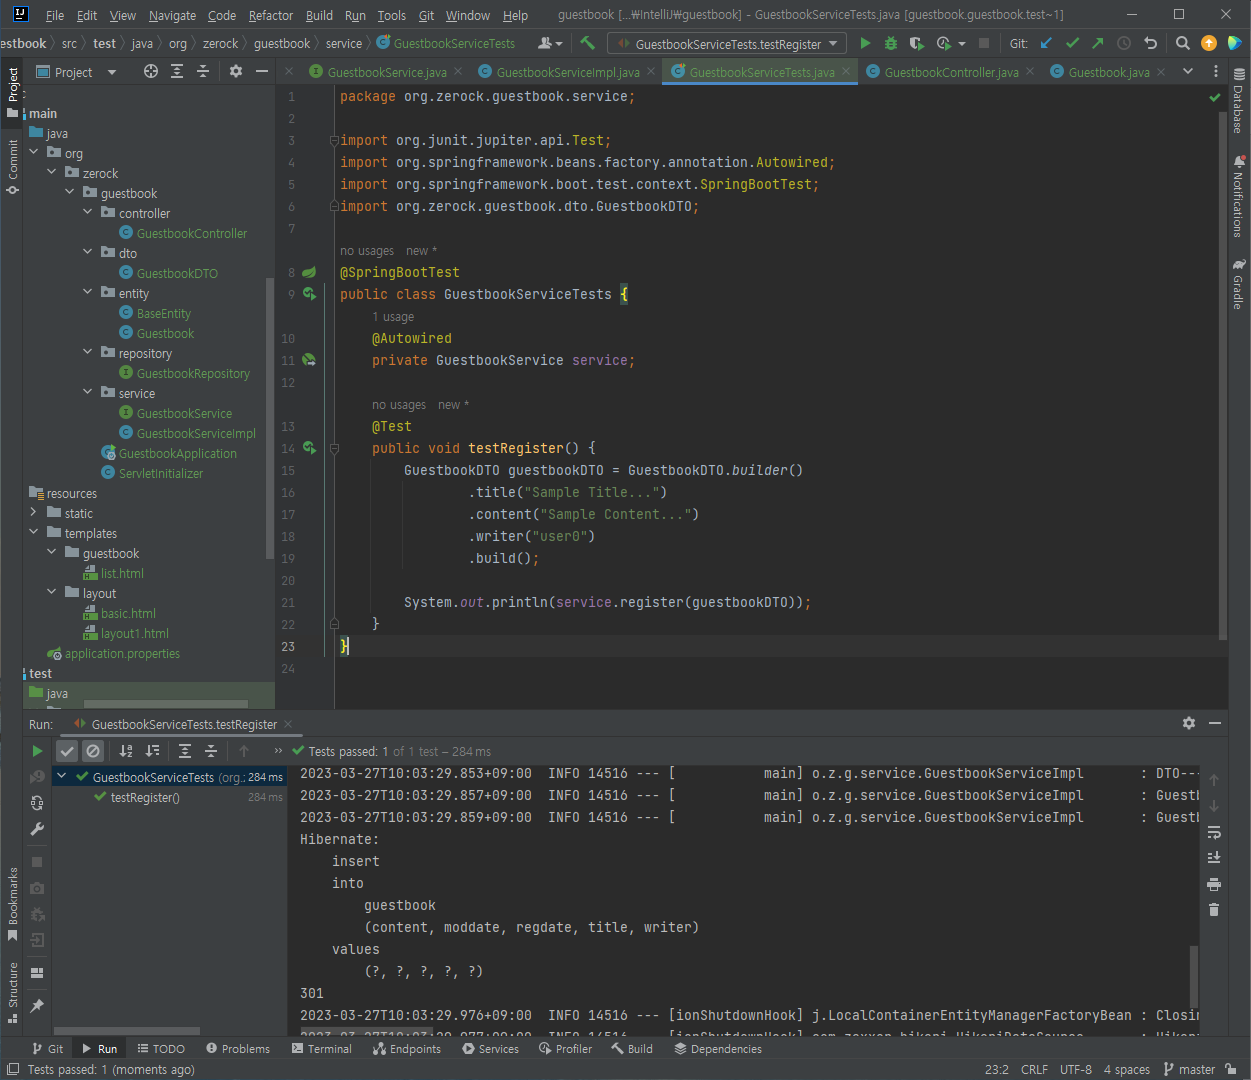Run with Coverage shield icon
1251x1080 pixels.
(916, 43)
